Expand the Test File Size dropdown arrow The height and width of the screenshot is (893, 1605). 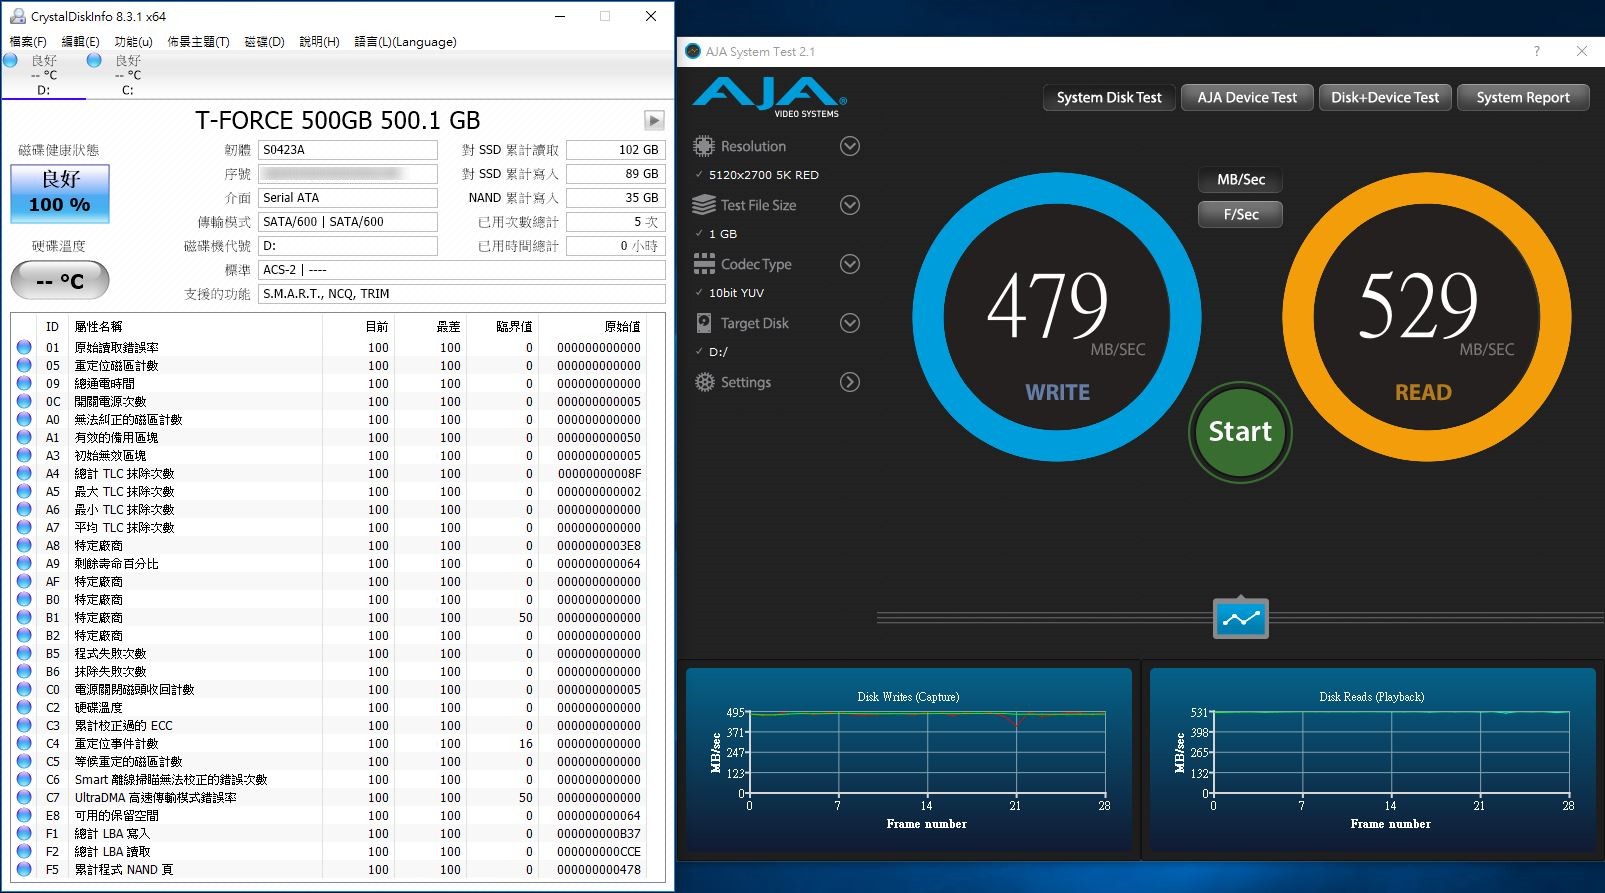(850, 205)
